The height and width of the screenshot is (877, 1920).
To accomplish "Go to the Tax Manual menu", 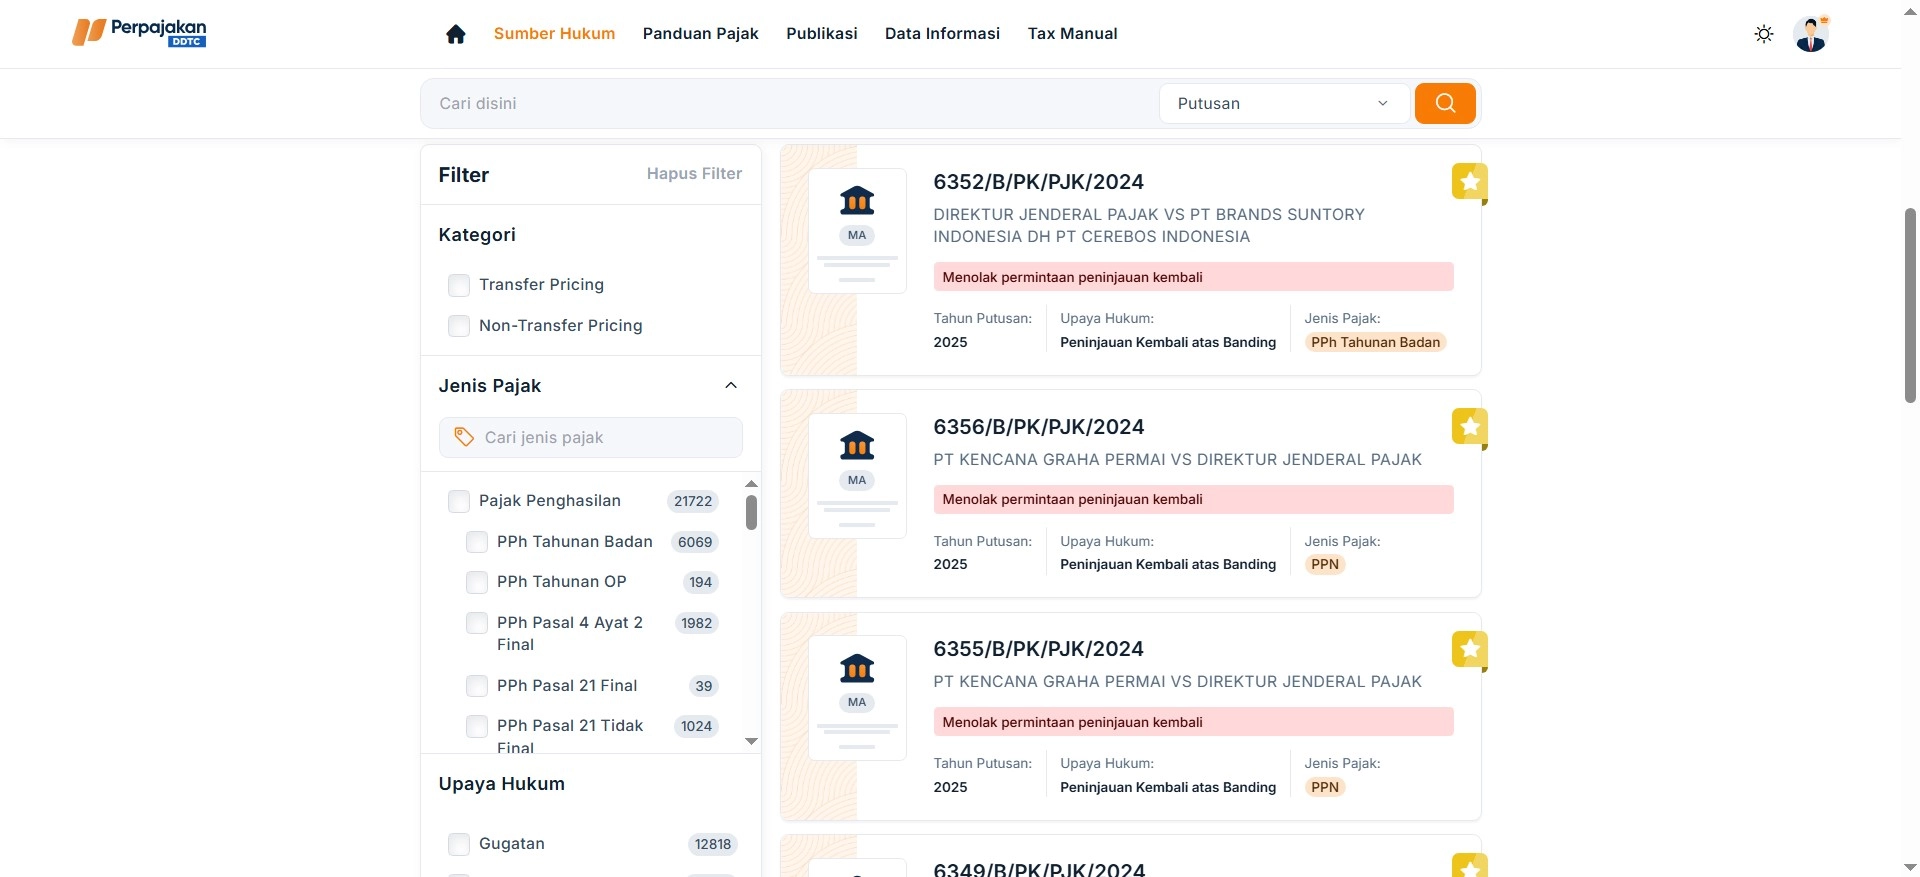I will (x=1072, y=34).
